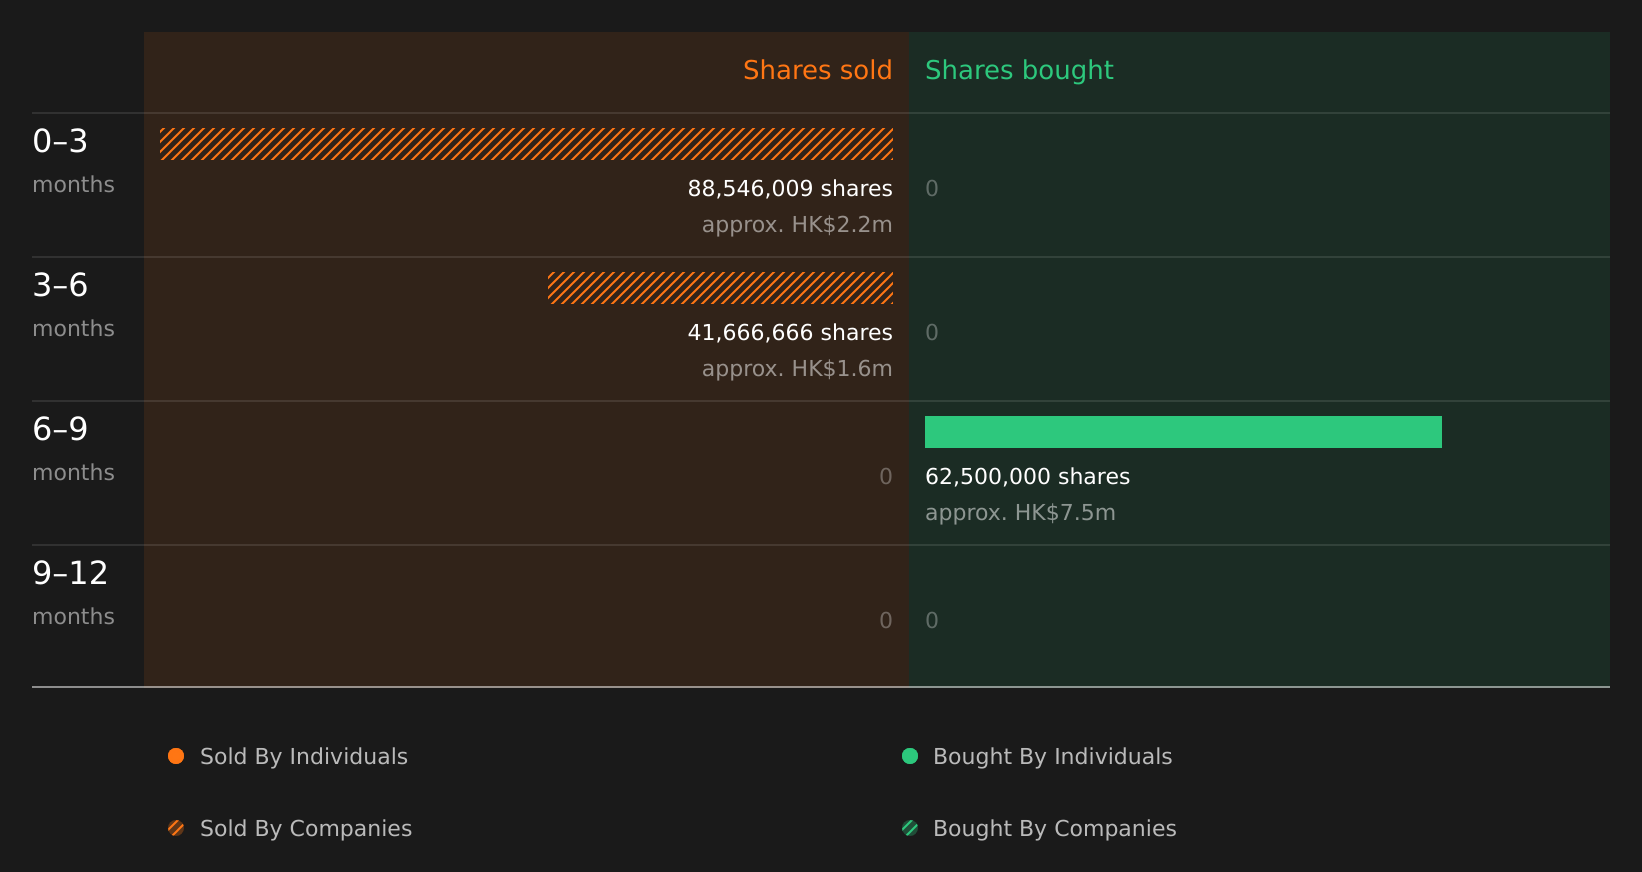Viewport: 1642px width, 872px height.
Task: Click the 41,666,666 shares value
Action: (790, 333)
